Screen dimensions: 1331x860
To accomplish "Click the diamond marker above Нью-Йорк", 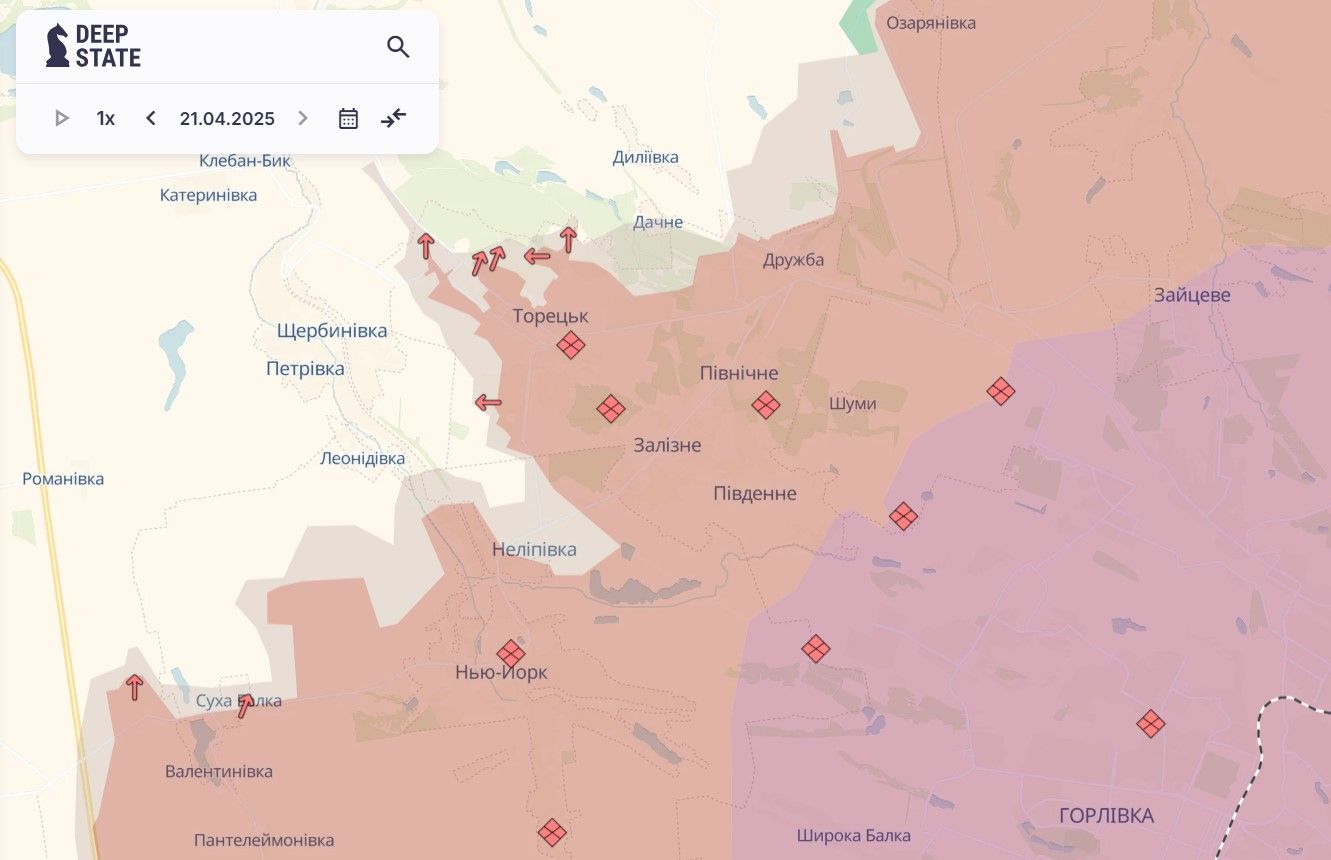I will point(511,654).
